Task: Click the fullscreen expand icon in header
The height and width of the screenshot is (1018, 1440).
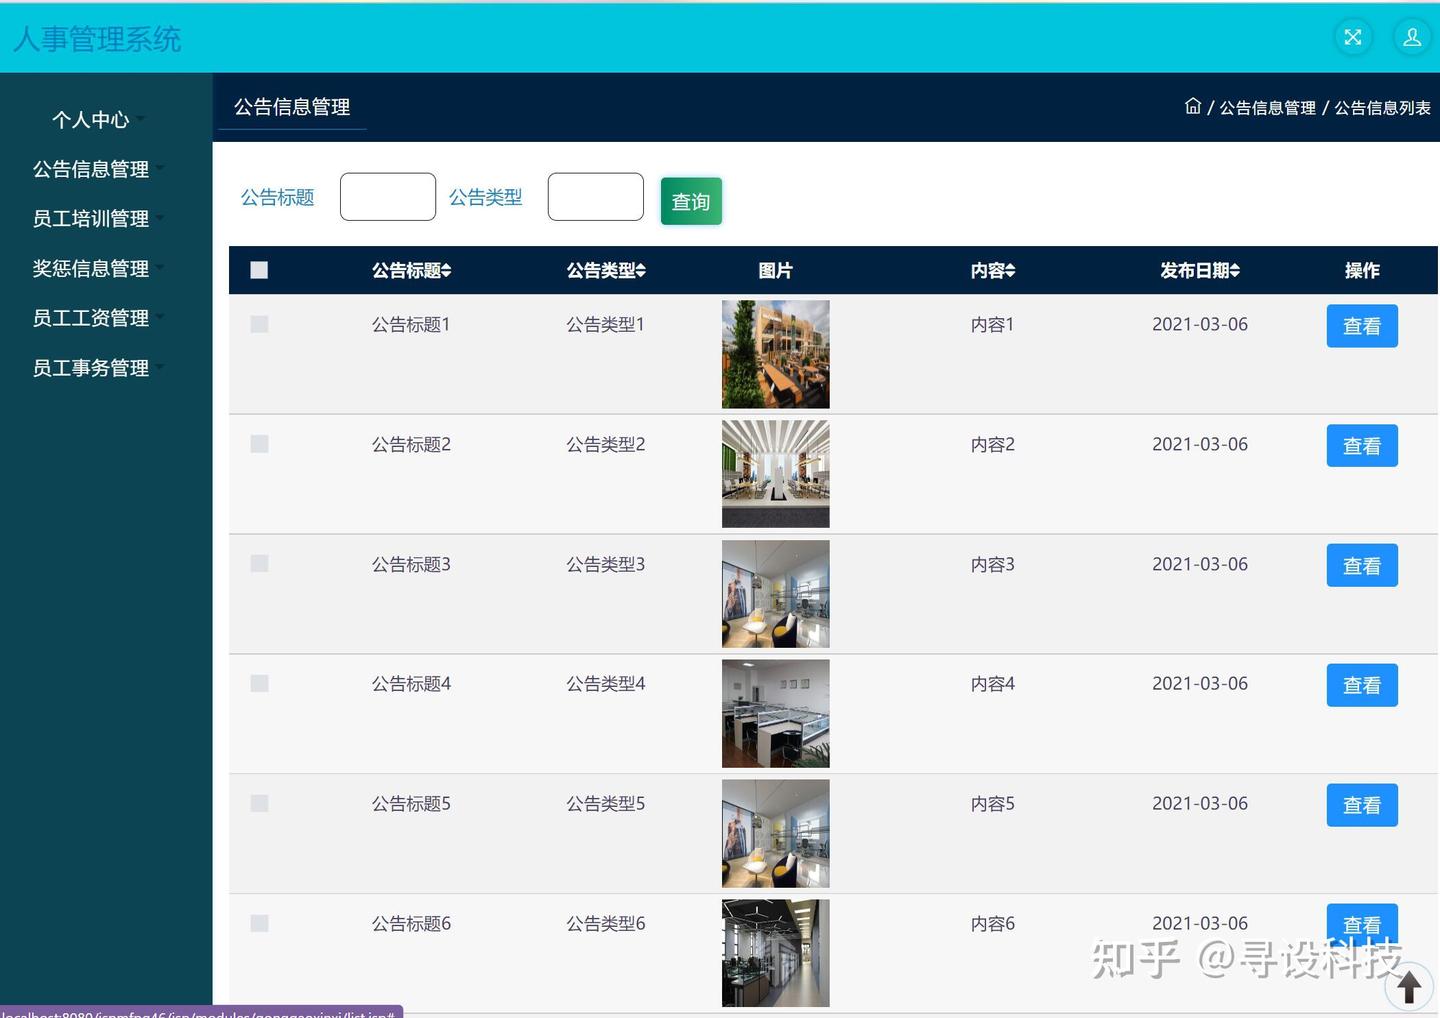Action: [x=1352, y=37]
